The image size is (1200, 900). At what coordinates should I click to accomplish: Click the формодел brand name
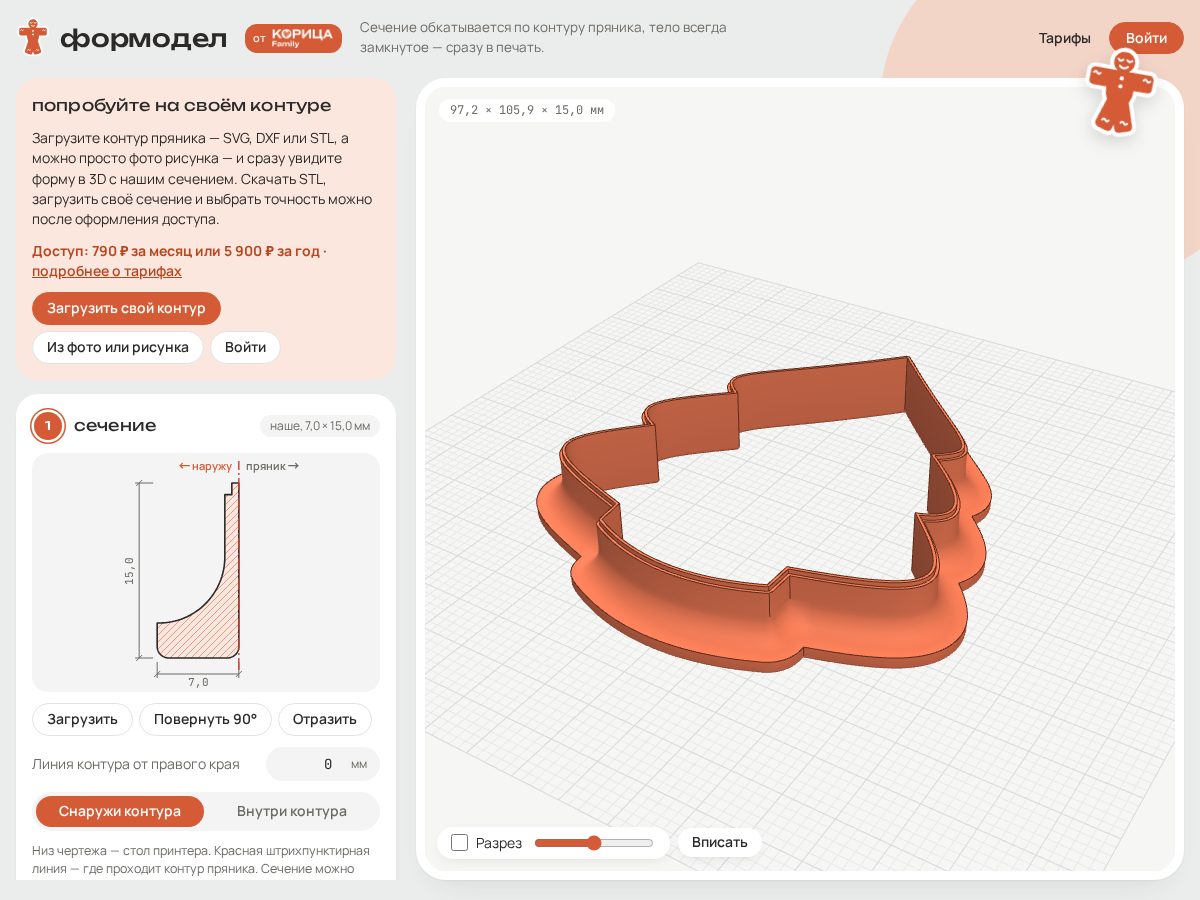pyautogui.click(x=144, y=38)
